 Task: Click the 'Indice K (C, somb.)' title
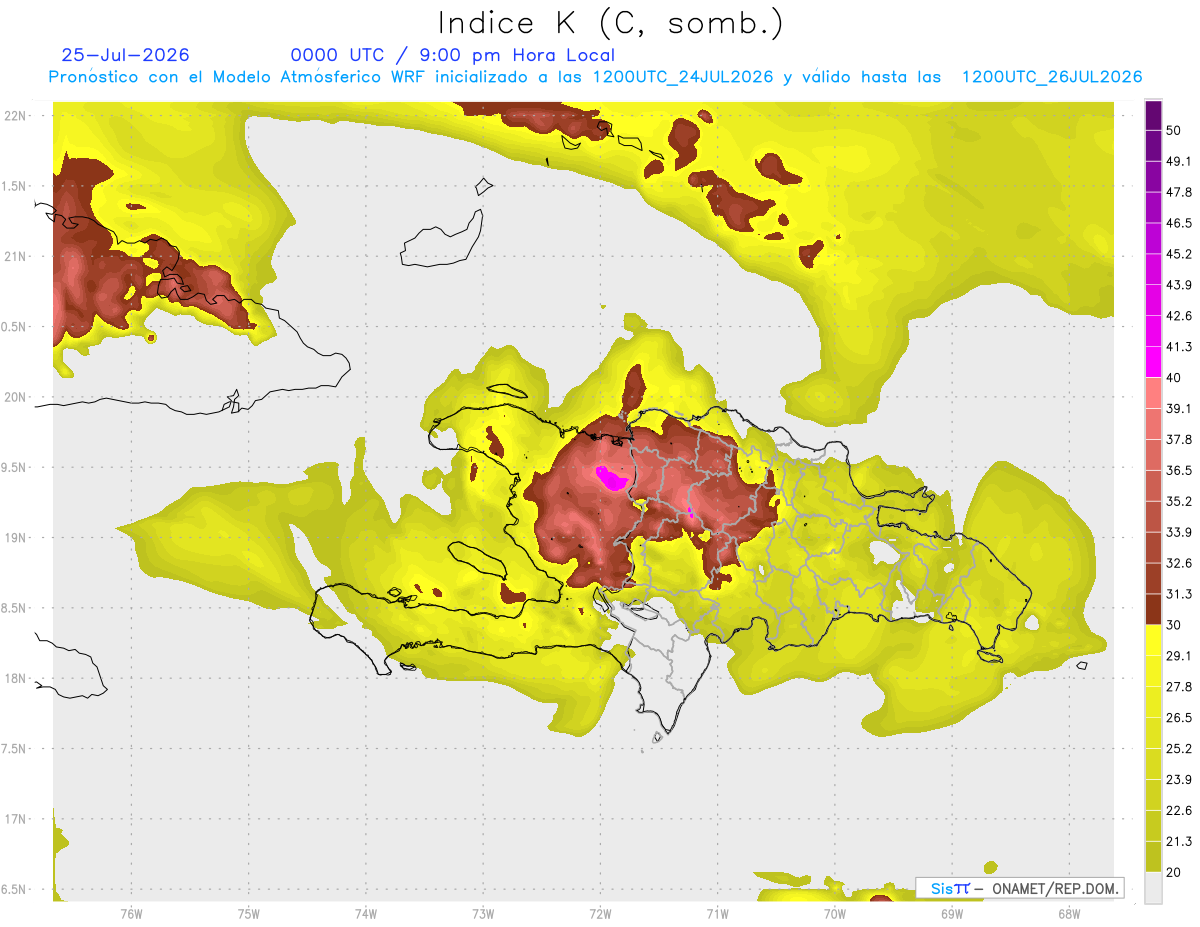coord(611,23)
